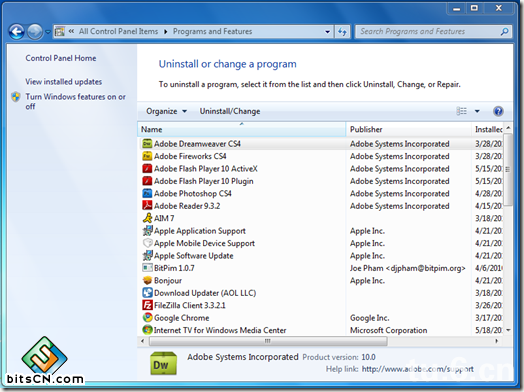Click the Download Updater (AOL LLC) icon
The image size is (524, 392).
pos(147,293)
